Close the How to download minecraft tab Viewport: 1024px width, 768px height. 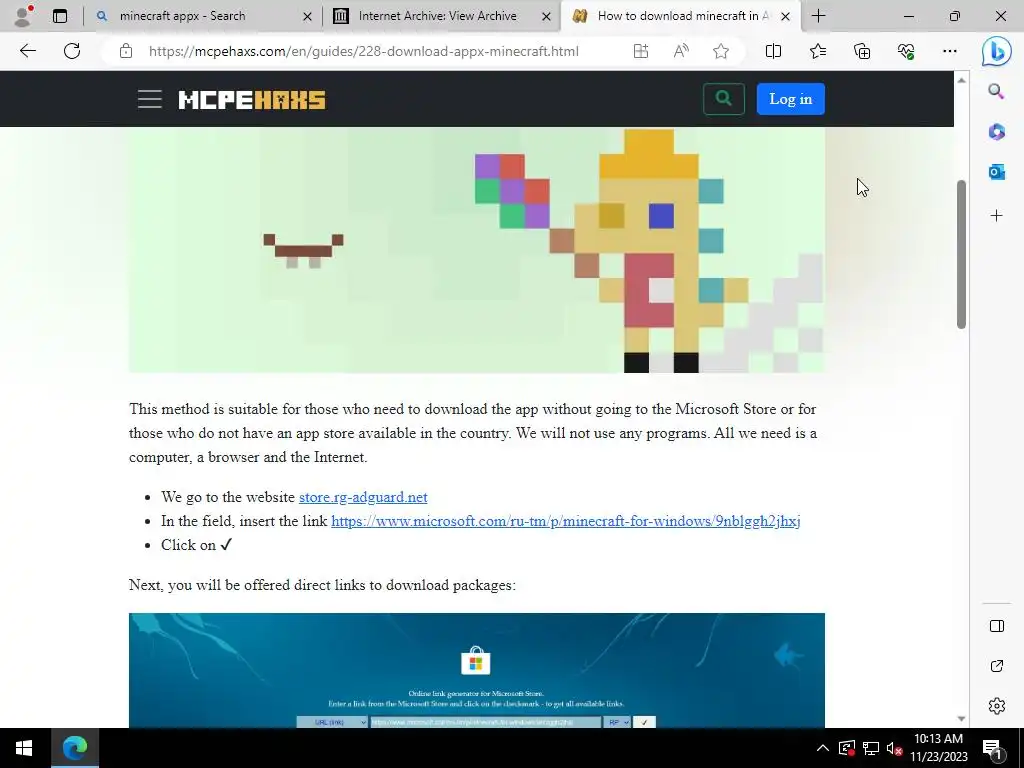(x=786, y=16)
